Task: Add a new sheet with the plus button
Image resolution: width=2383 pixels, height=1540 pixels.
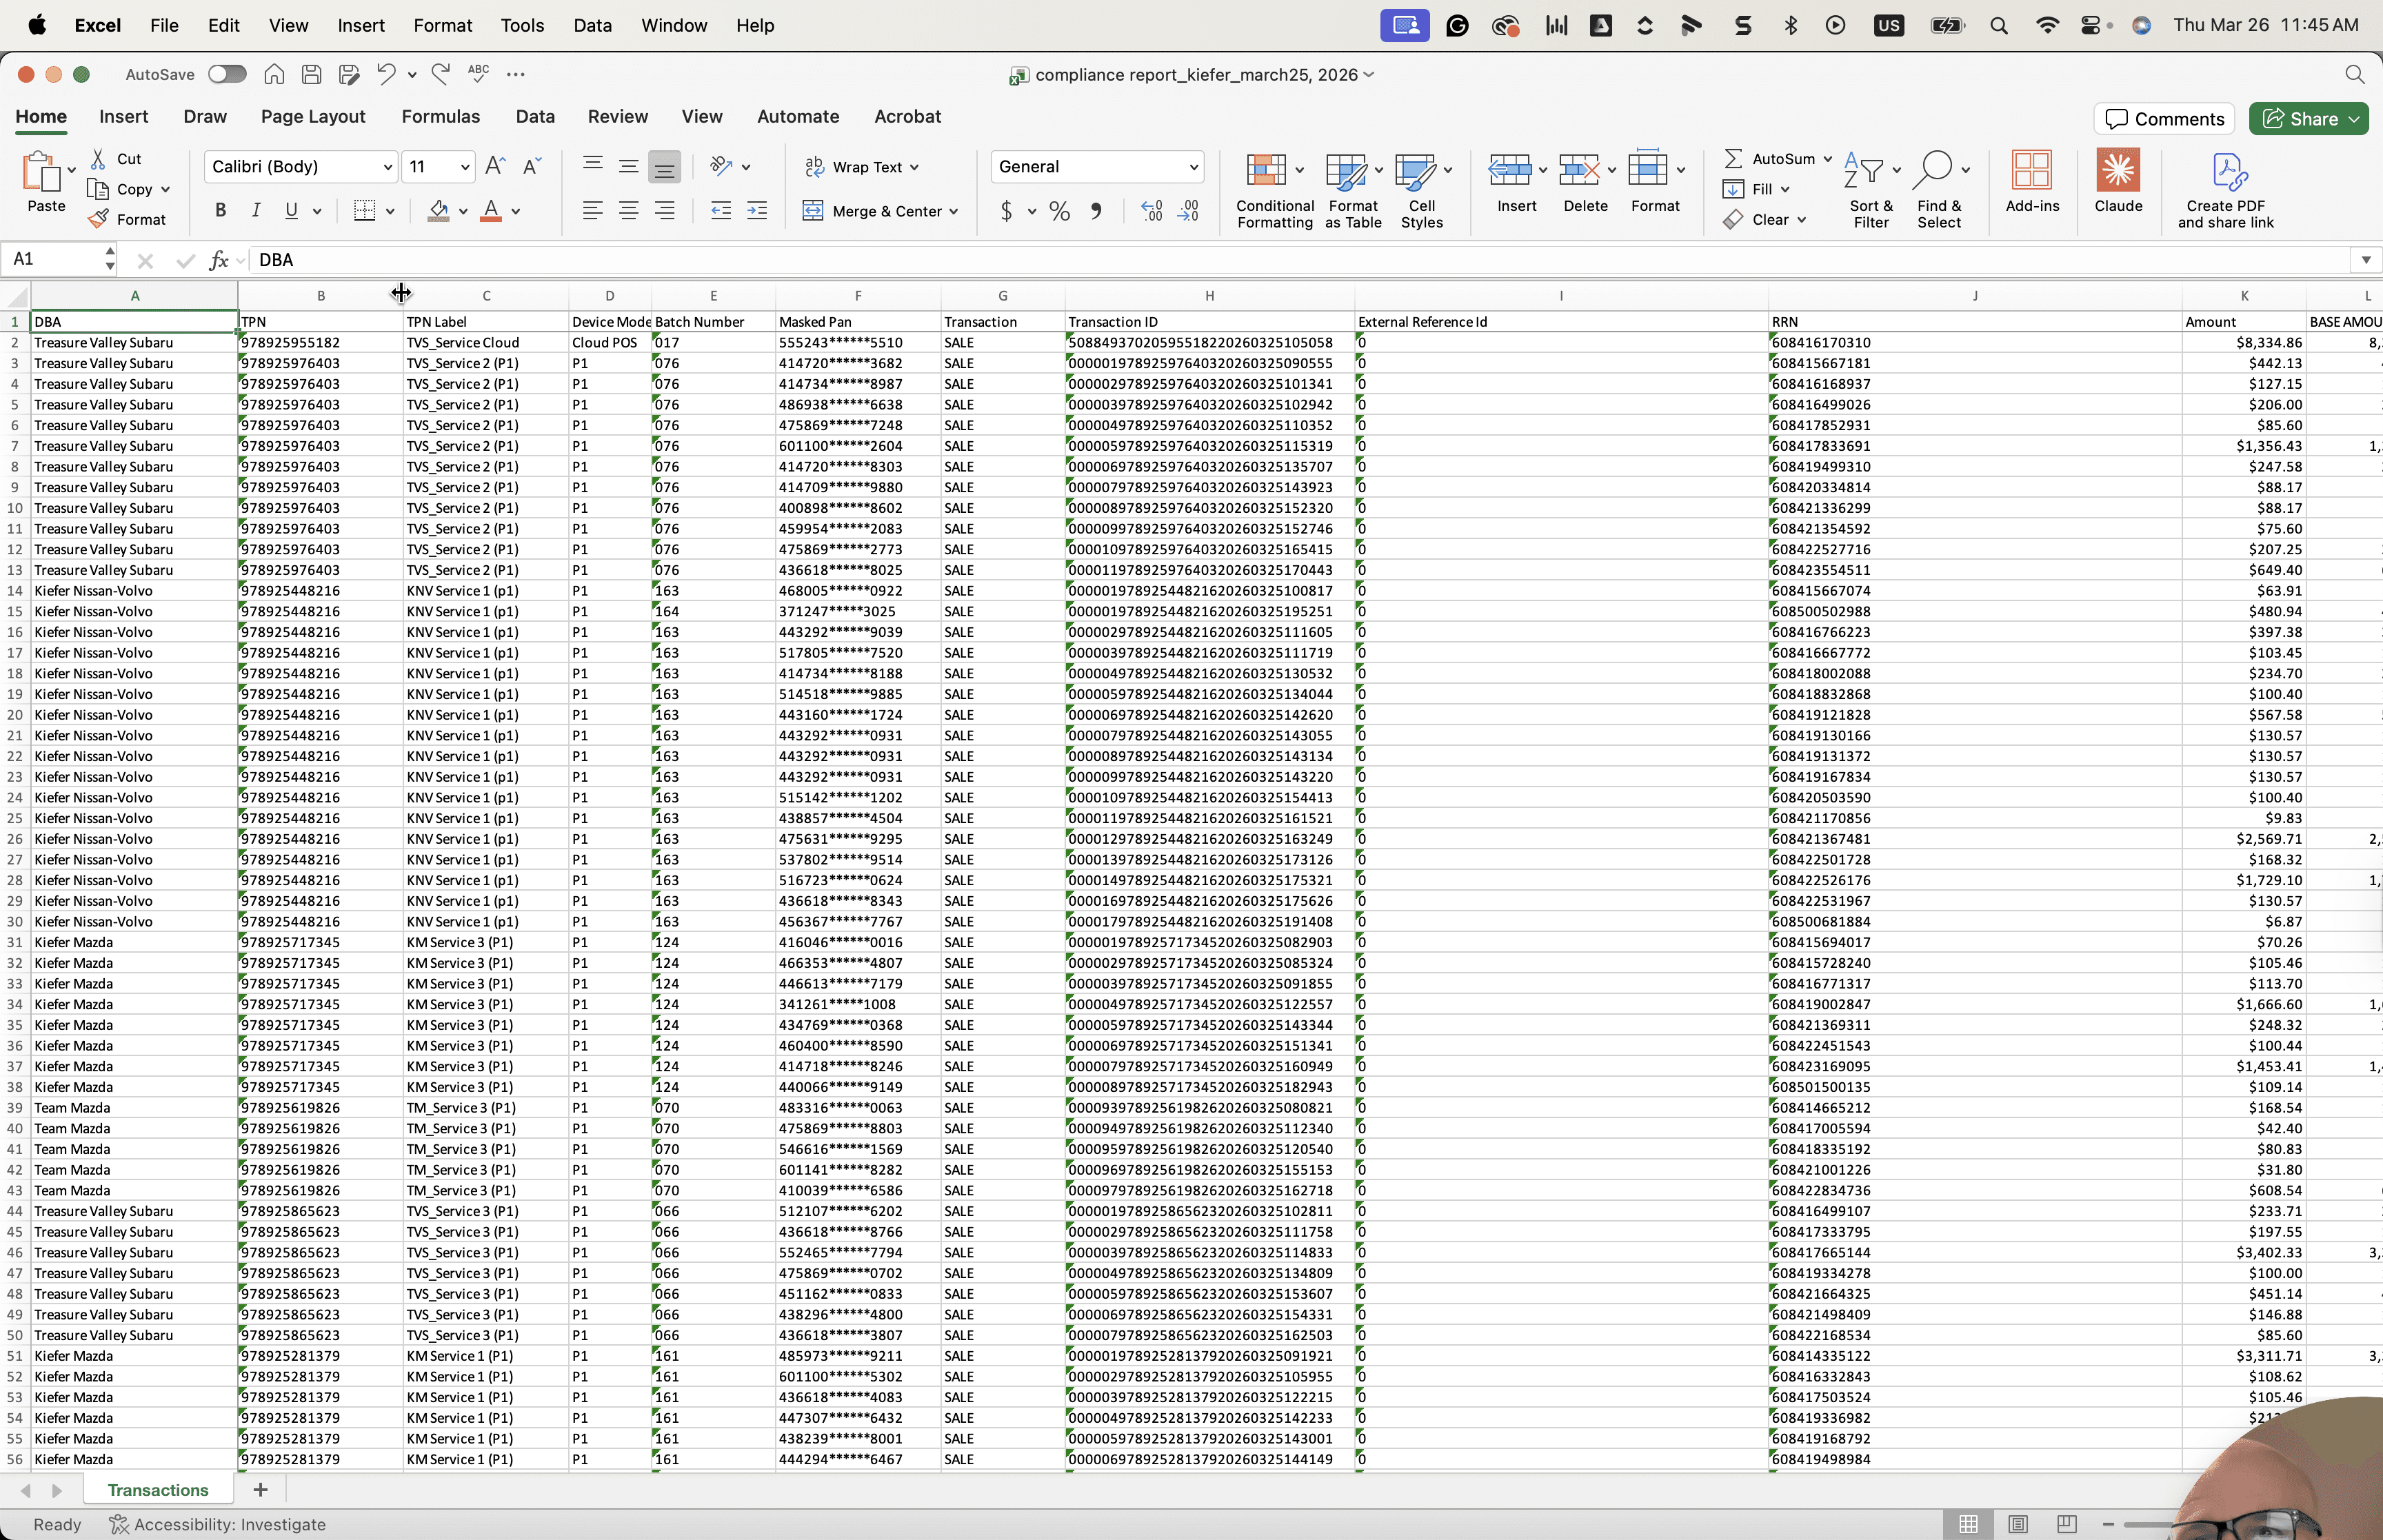Action: (260, 1489)
